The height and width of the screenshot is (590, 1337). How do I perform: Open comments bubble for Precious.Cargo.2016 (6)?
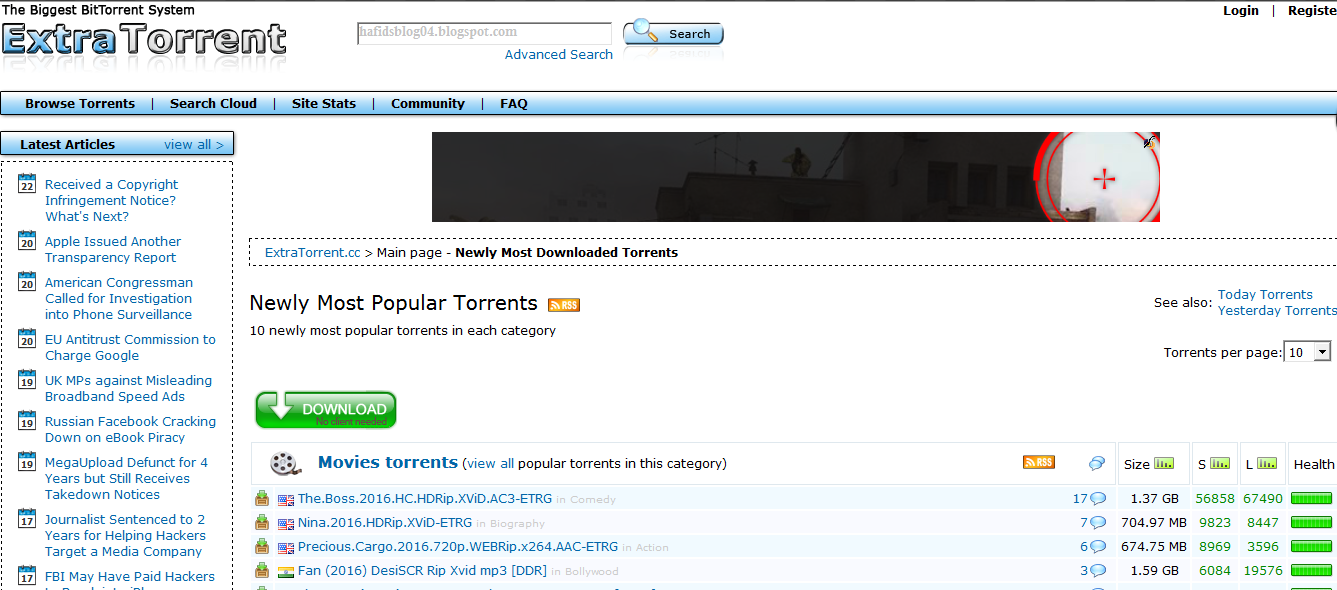tap(1098, 546)
